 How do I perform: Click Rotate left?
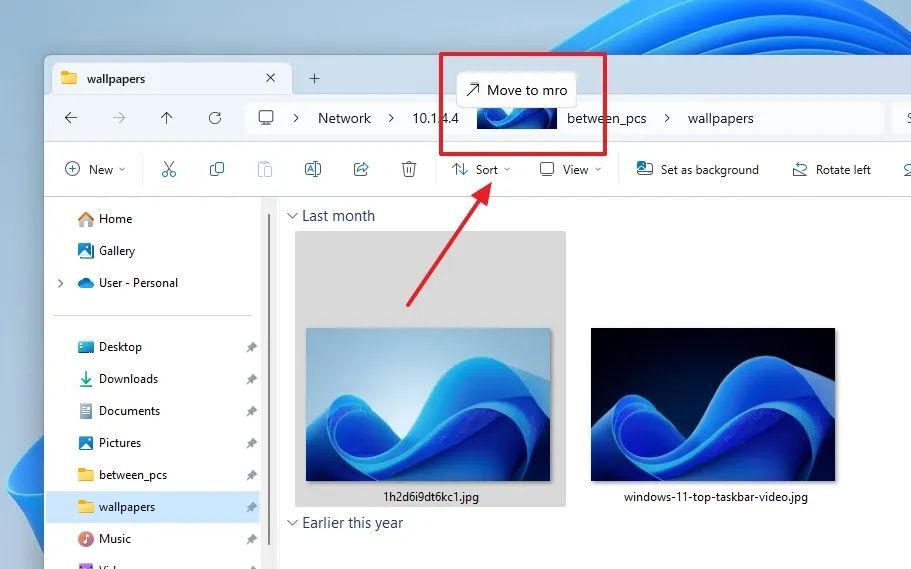pos(831,169)
